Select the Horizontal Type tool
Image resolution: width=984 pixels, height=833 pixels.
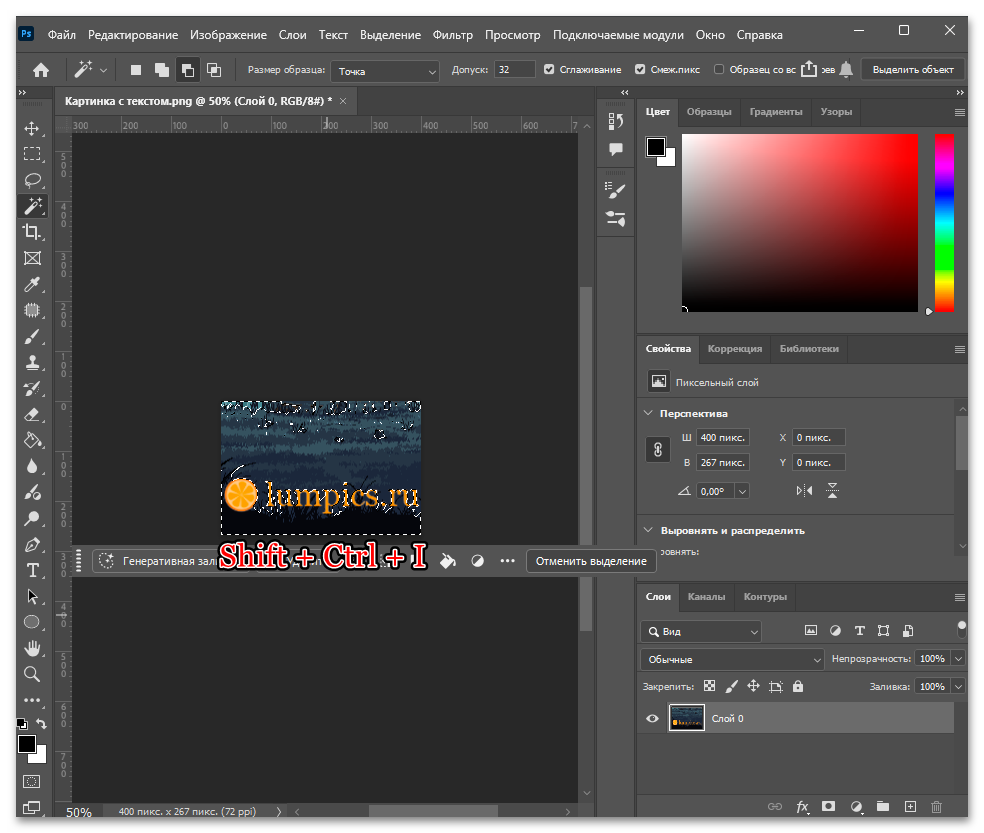[x=32, y=571]
